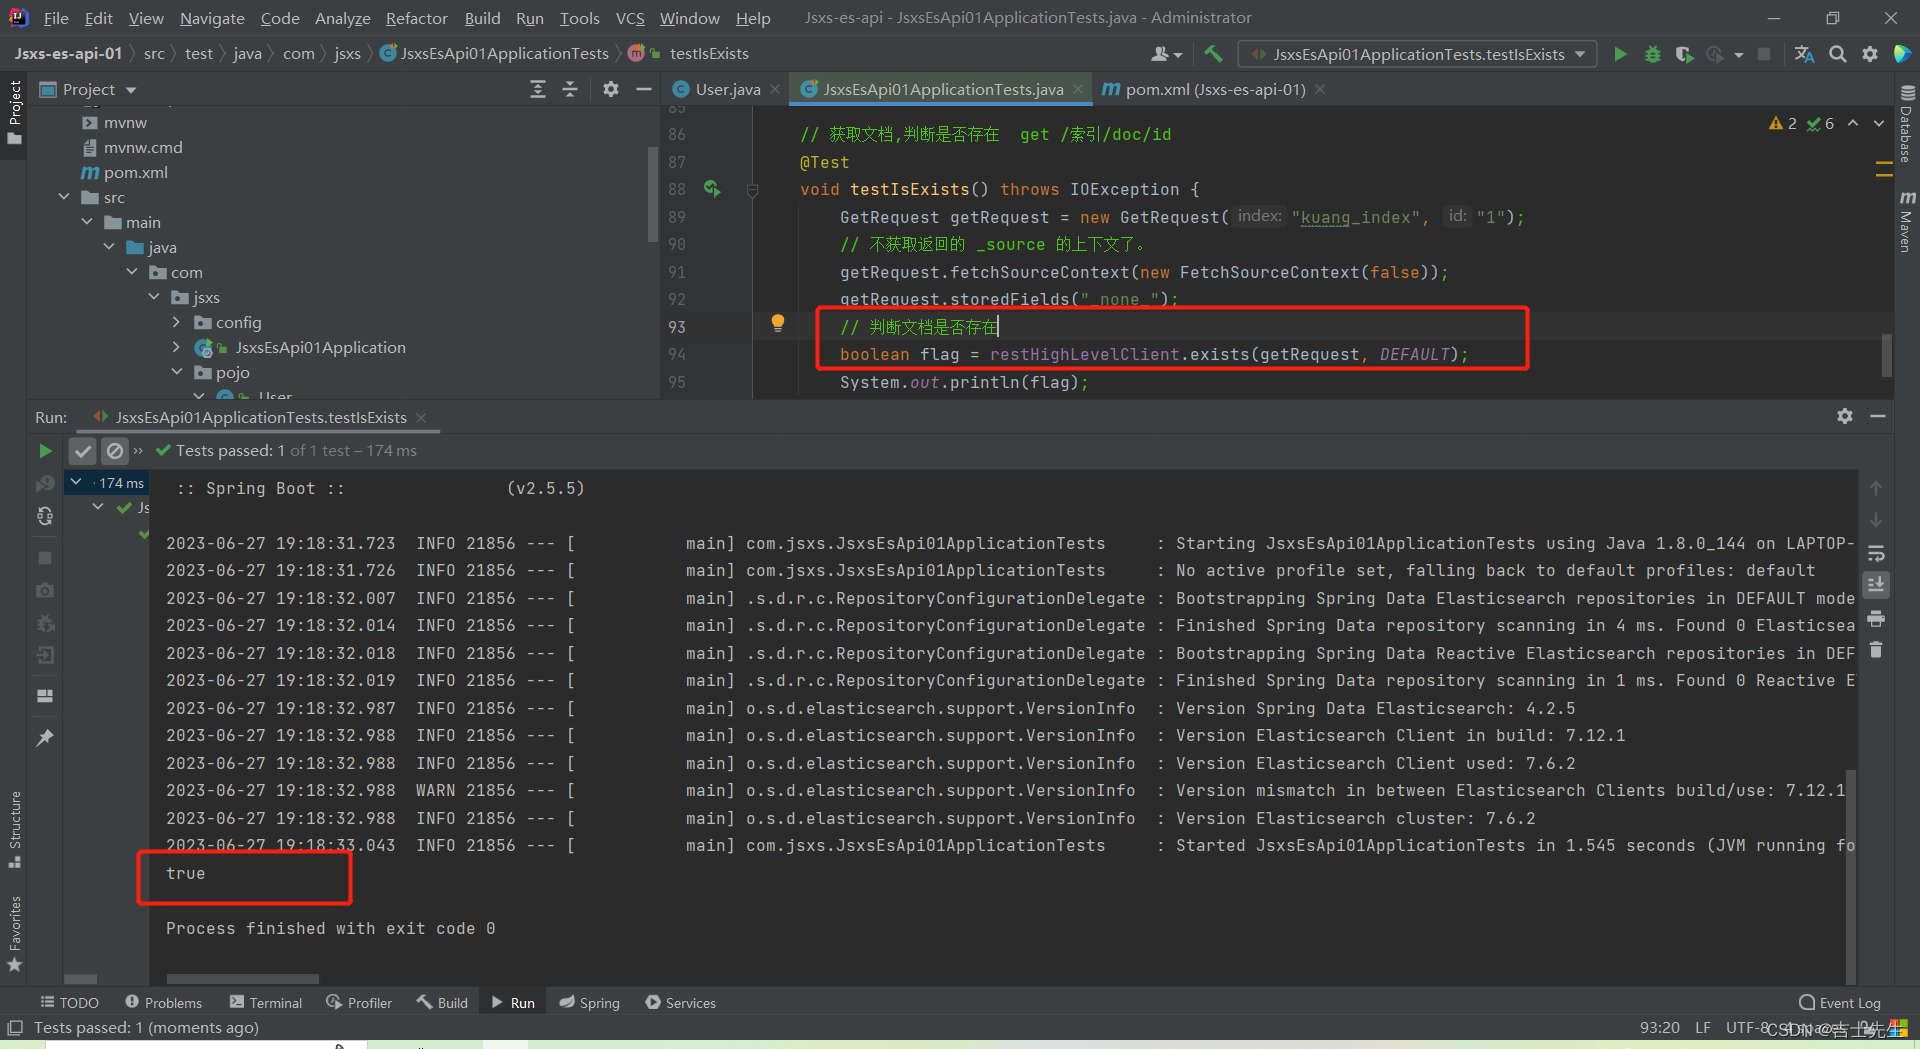Open the VCS menu
The image size is (1920, 1049).
click(629, 18)
